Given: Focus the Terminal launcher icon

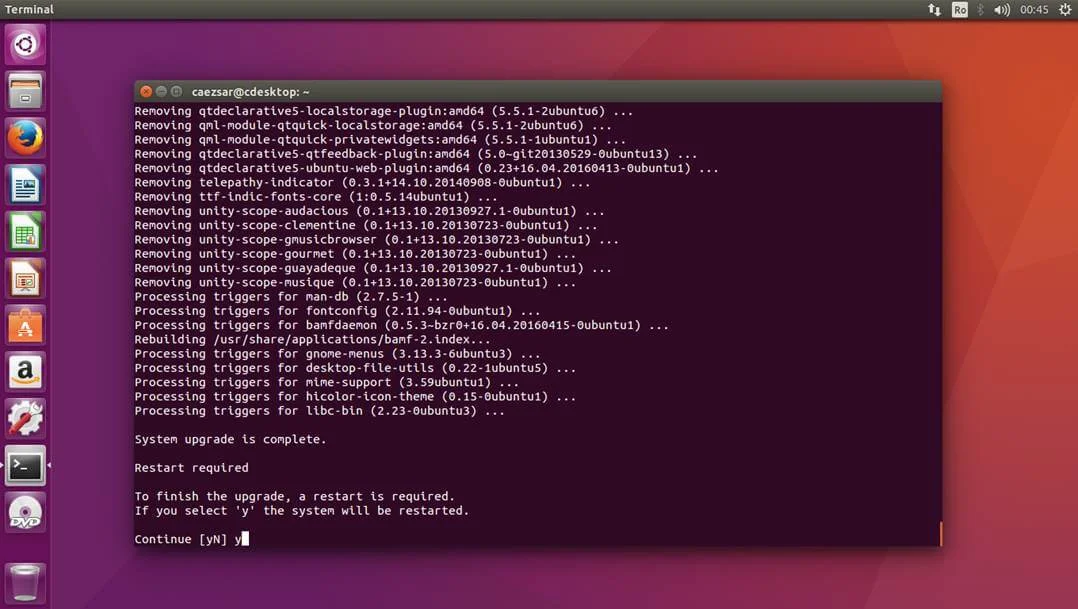Looking at the screenshot, I should (25, 465).
